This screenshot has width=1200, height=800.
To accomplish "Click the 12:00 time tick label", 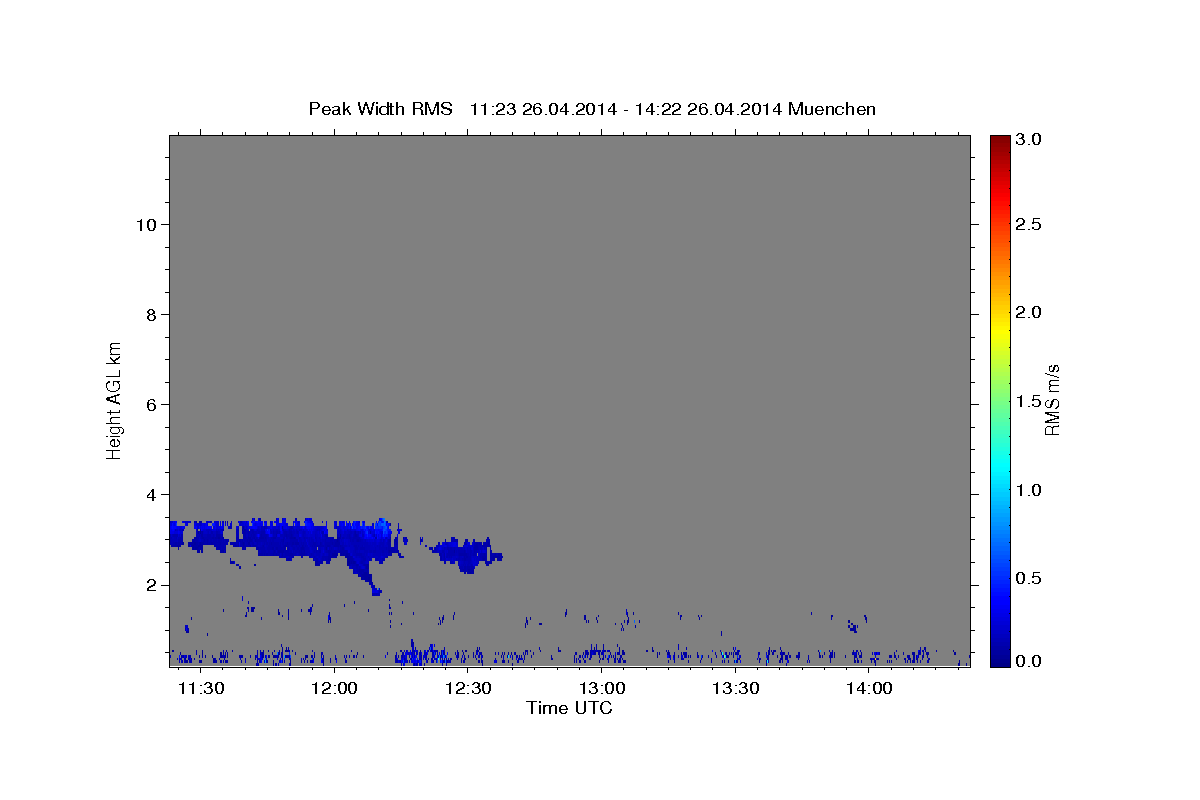I will (333, 689).
